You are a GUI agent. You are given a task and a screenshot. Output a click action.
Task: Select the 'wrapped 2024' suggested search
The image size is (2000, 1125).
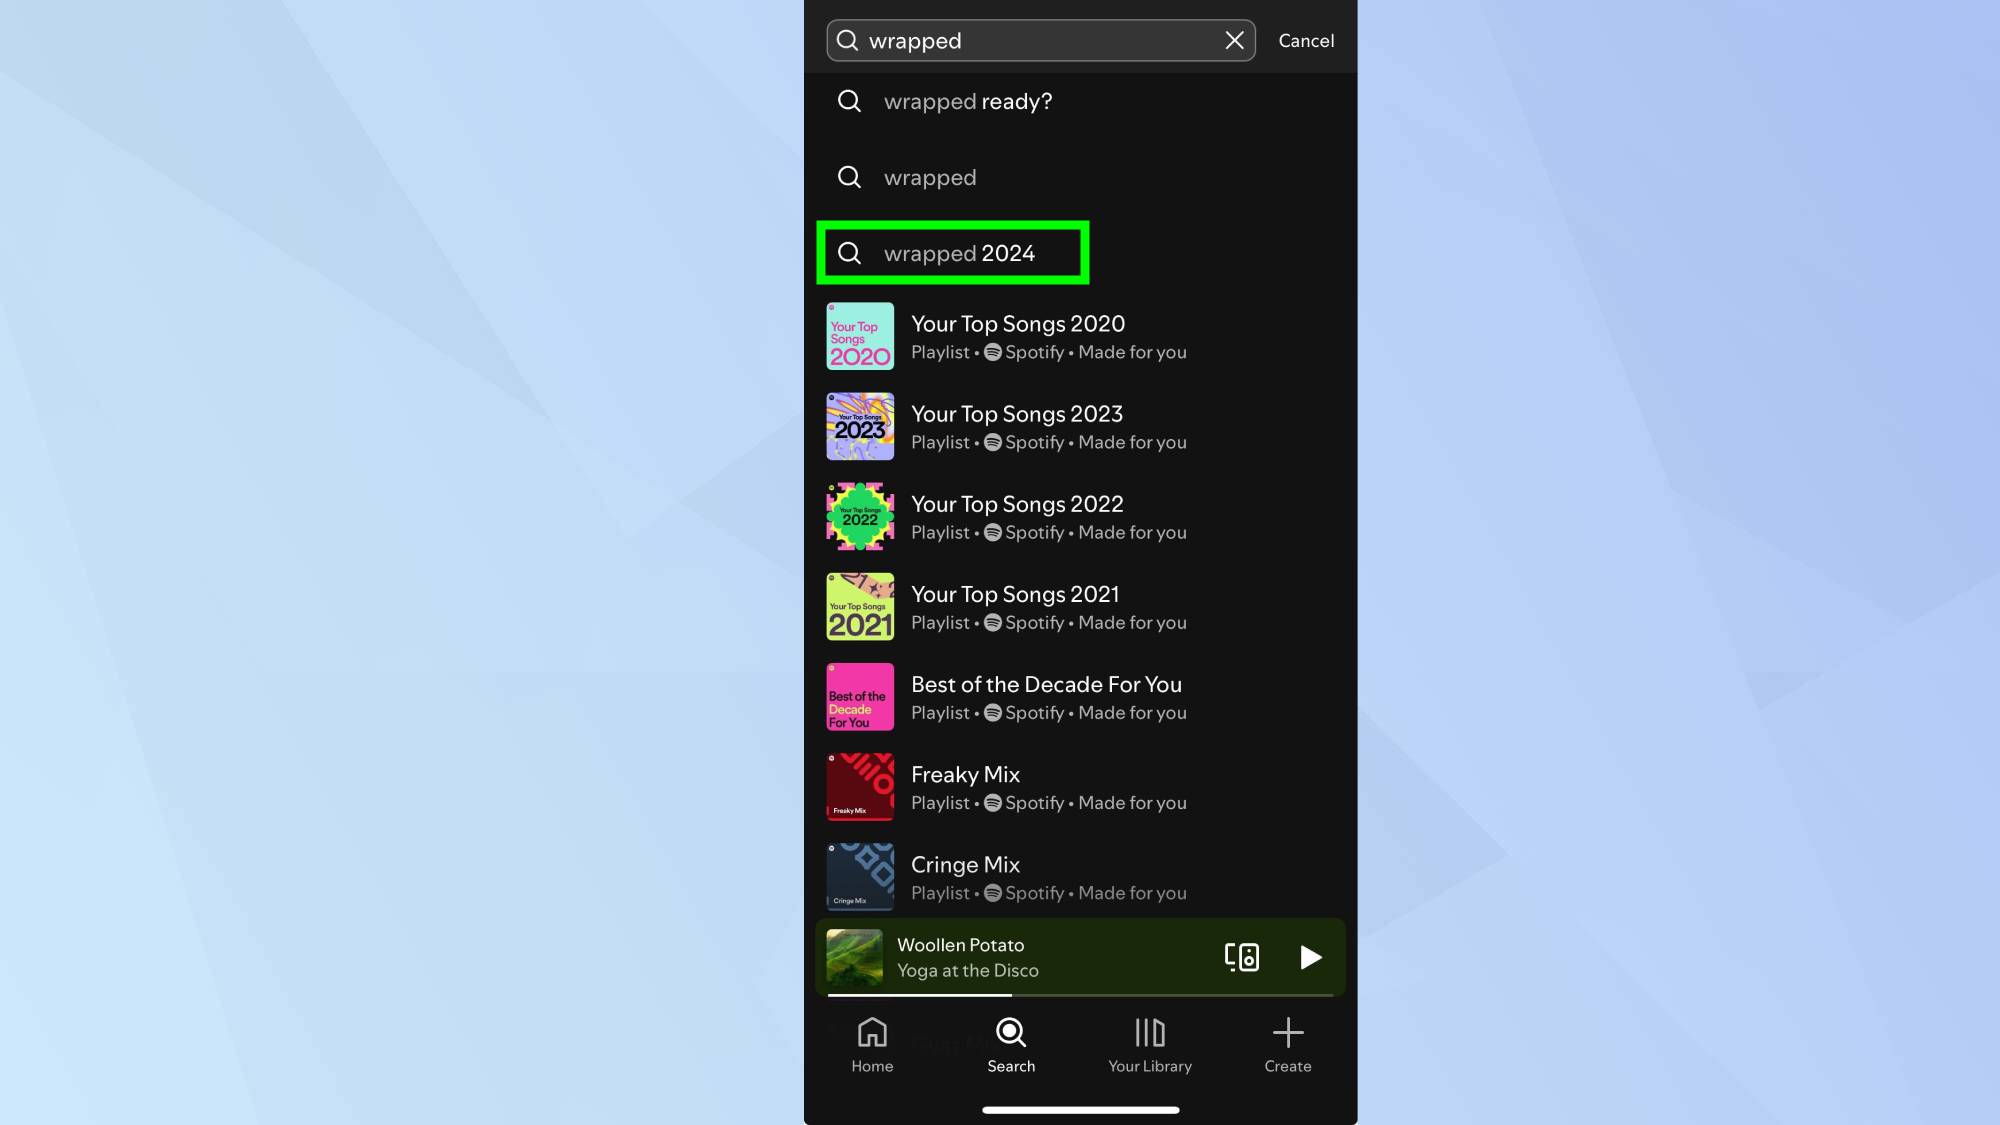coord(959,253)
